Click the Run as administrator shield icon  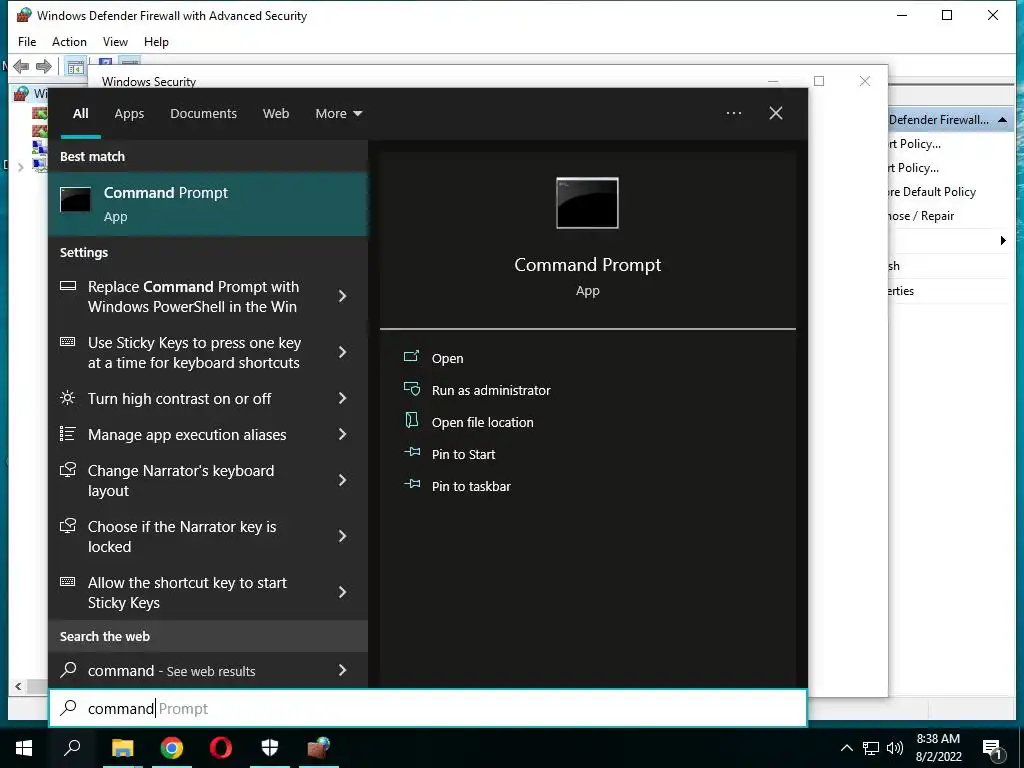(x=411, y=389)
